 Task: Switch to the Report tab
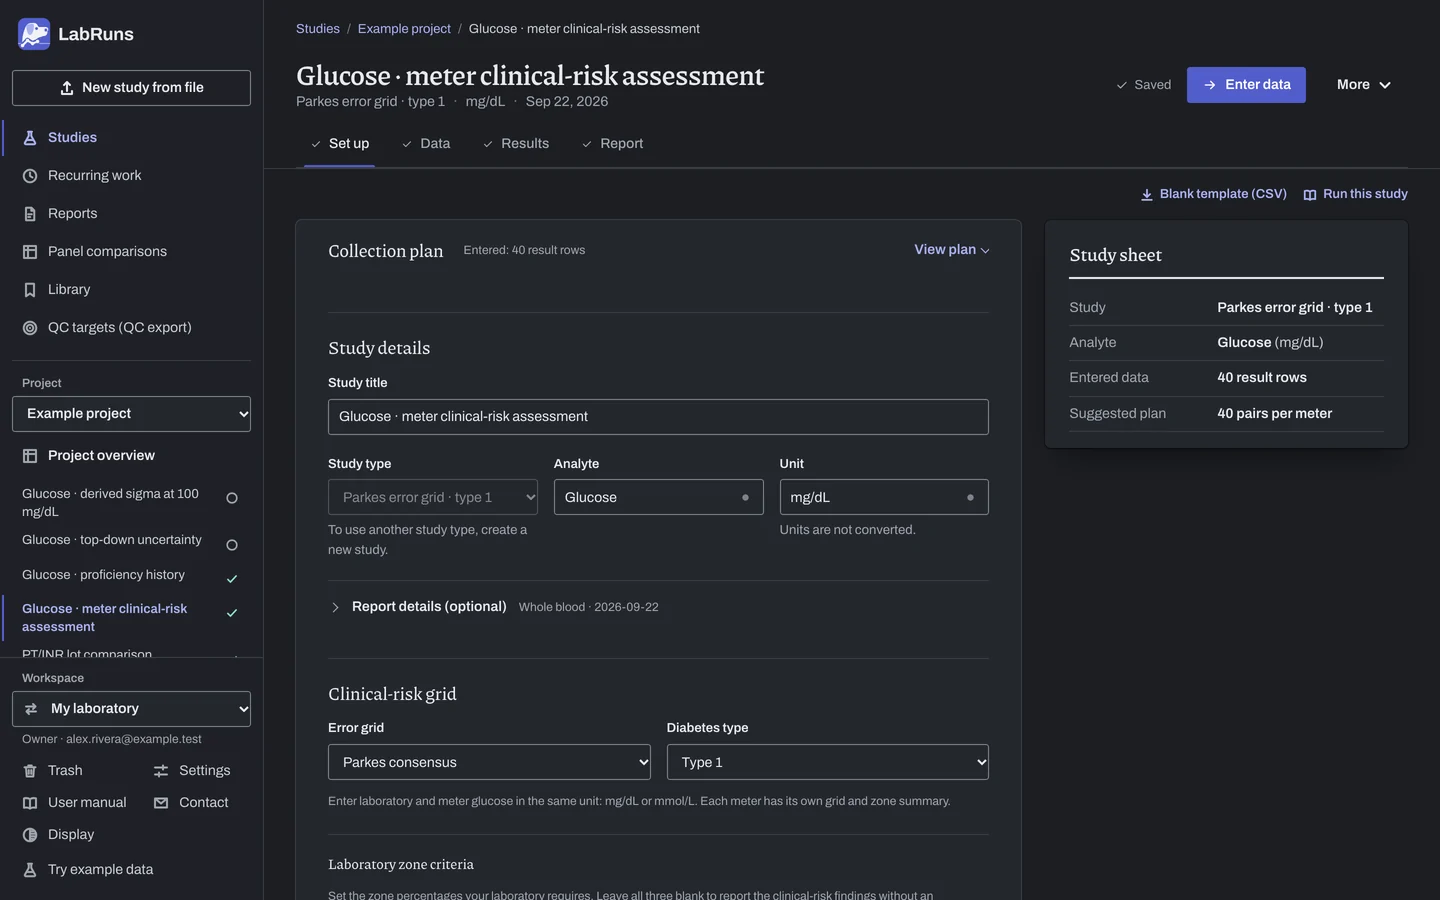(x=612, y=144)
